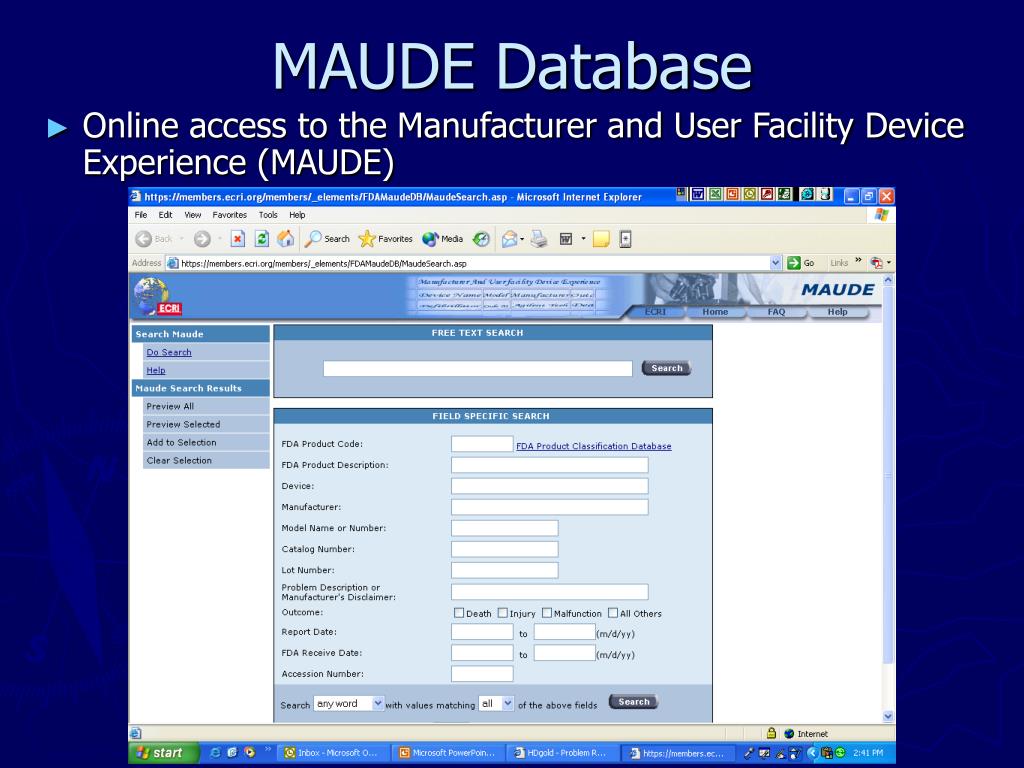Screen dimensions: 1024x768
Task: Click Internet Explorer quick launch icon
Action: pyautogui.click(x=216, y=752)
